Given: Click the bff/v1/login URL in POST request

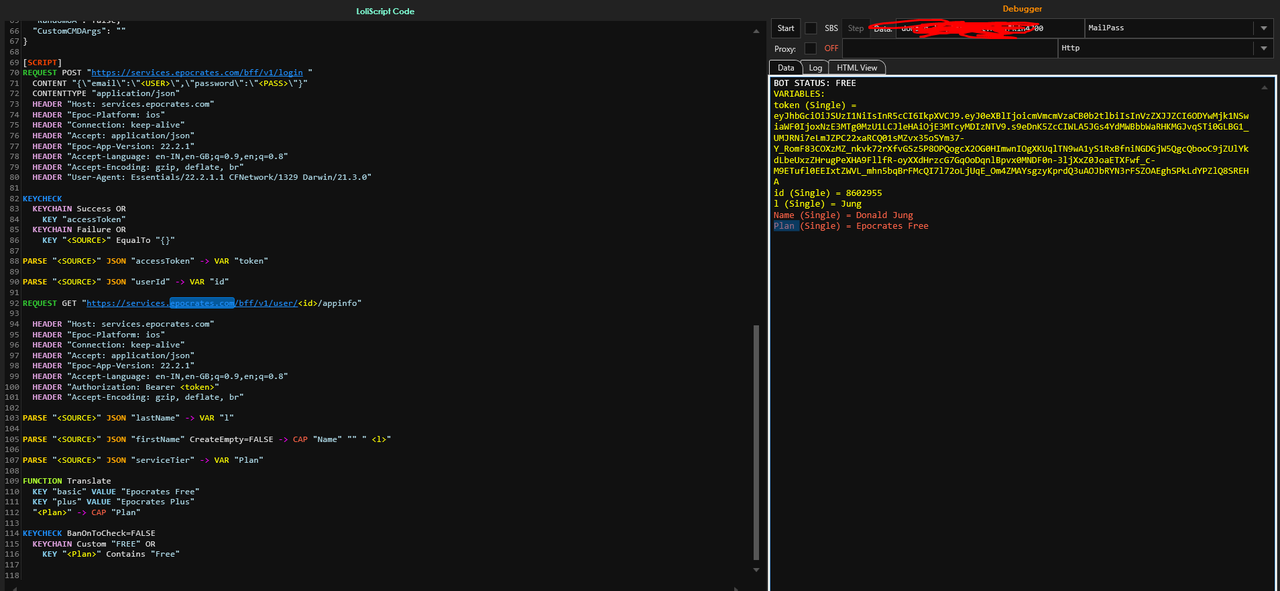Looking at the screenshot, I should click(x=199, y=73).
